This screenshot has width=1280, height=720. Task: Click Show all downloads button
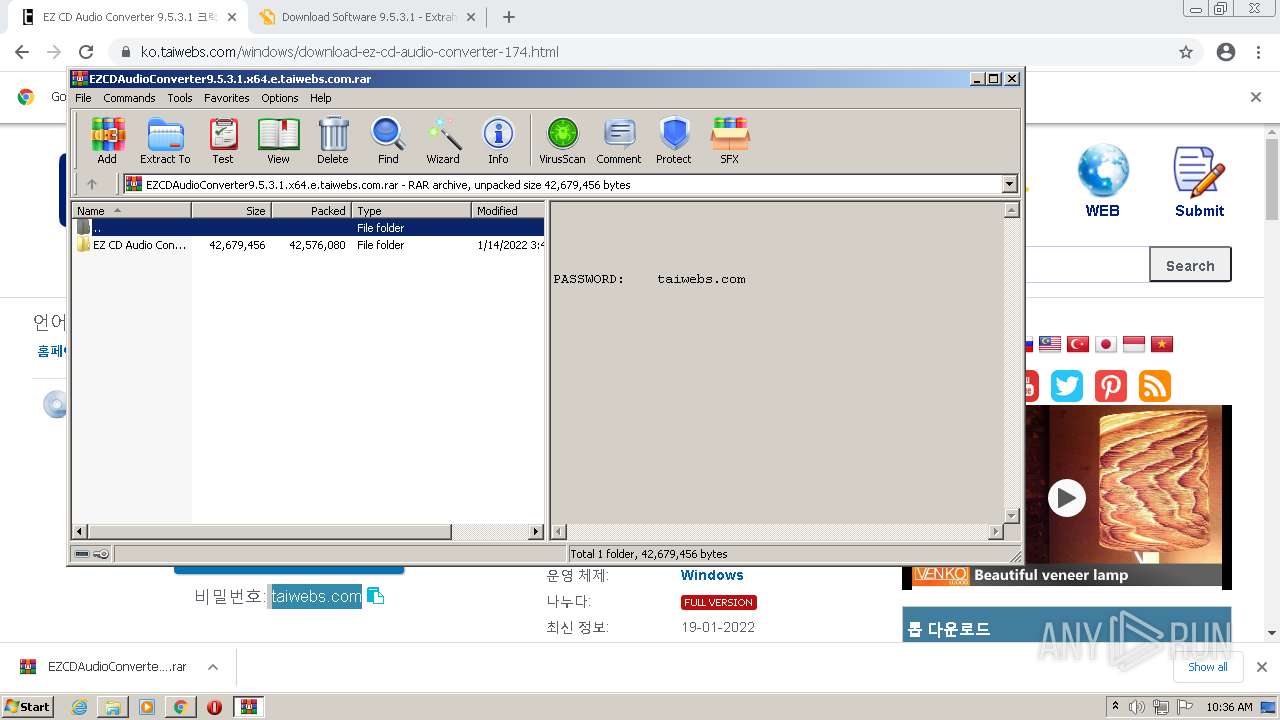tap(1208, 667)
